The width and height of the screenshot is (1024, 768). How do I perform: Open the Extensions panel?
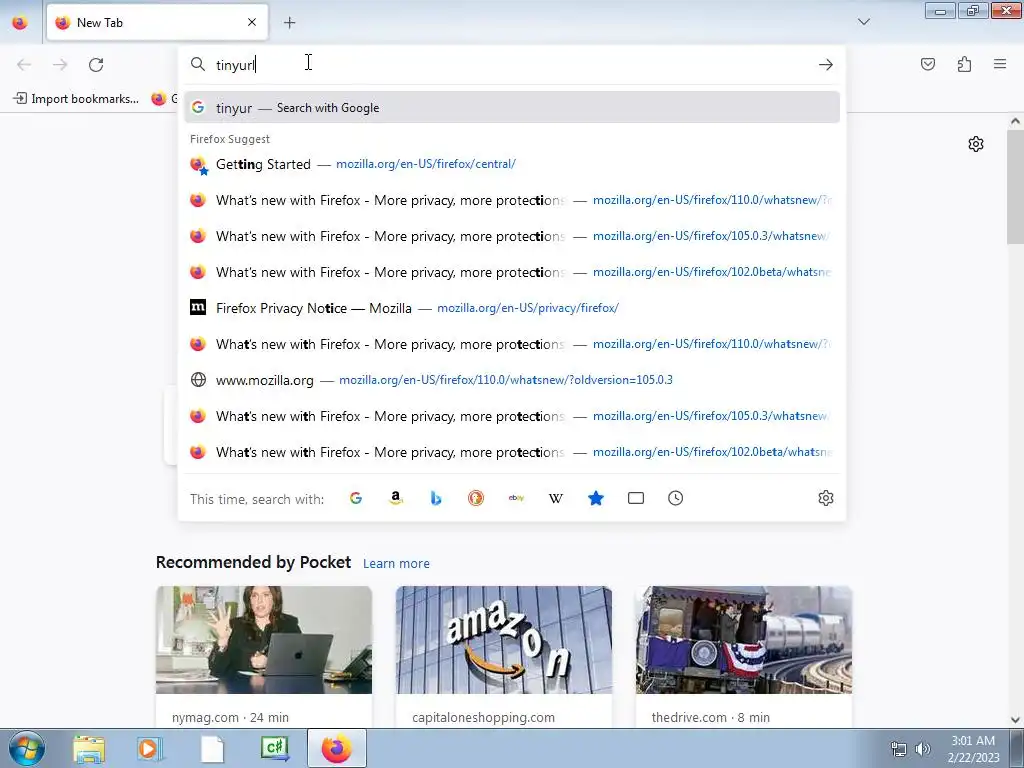[964, 64]
